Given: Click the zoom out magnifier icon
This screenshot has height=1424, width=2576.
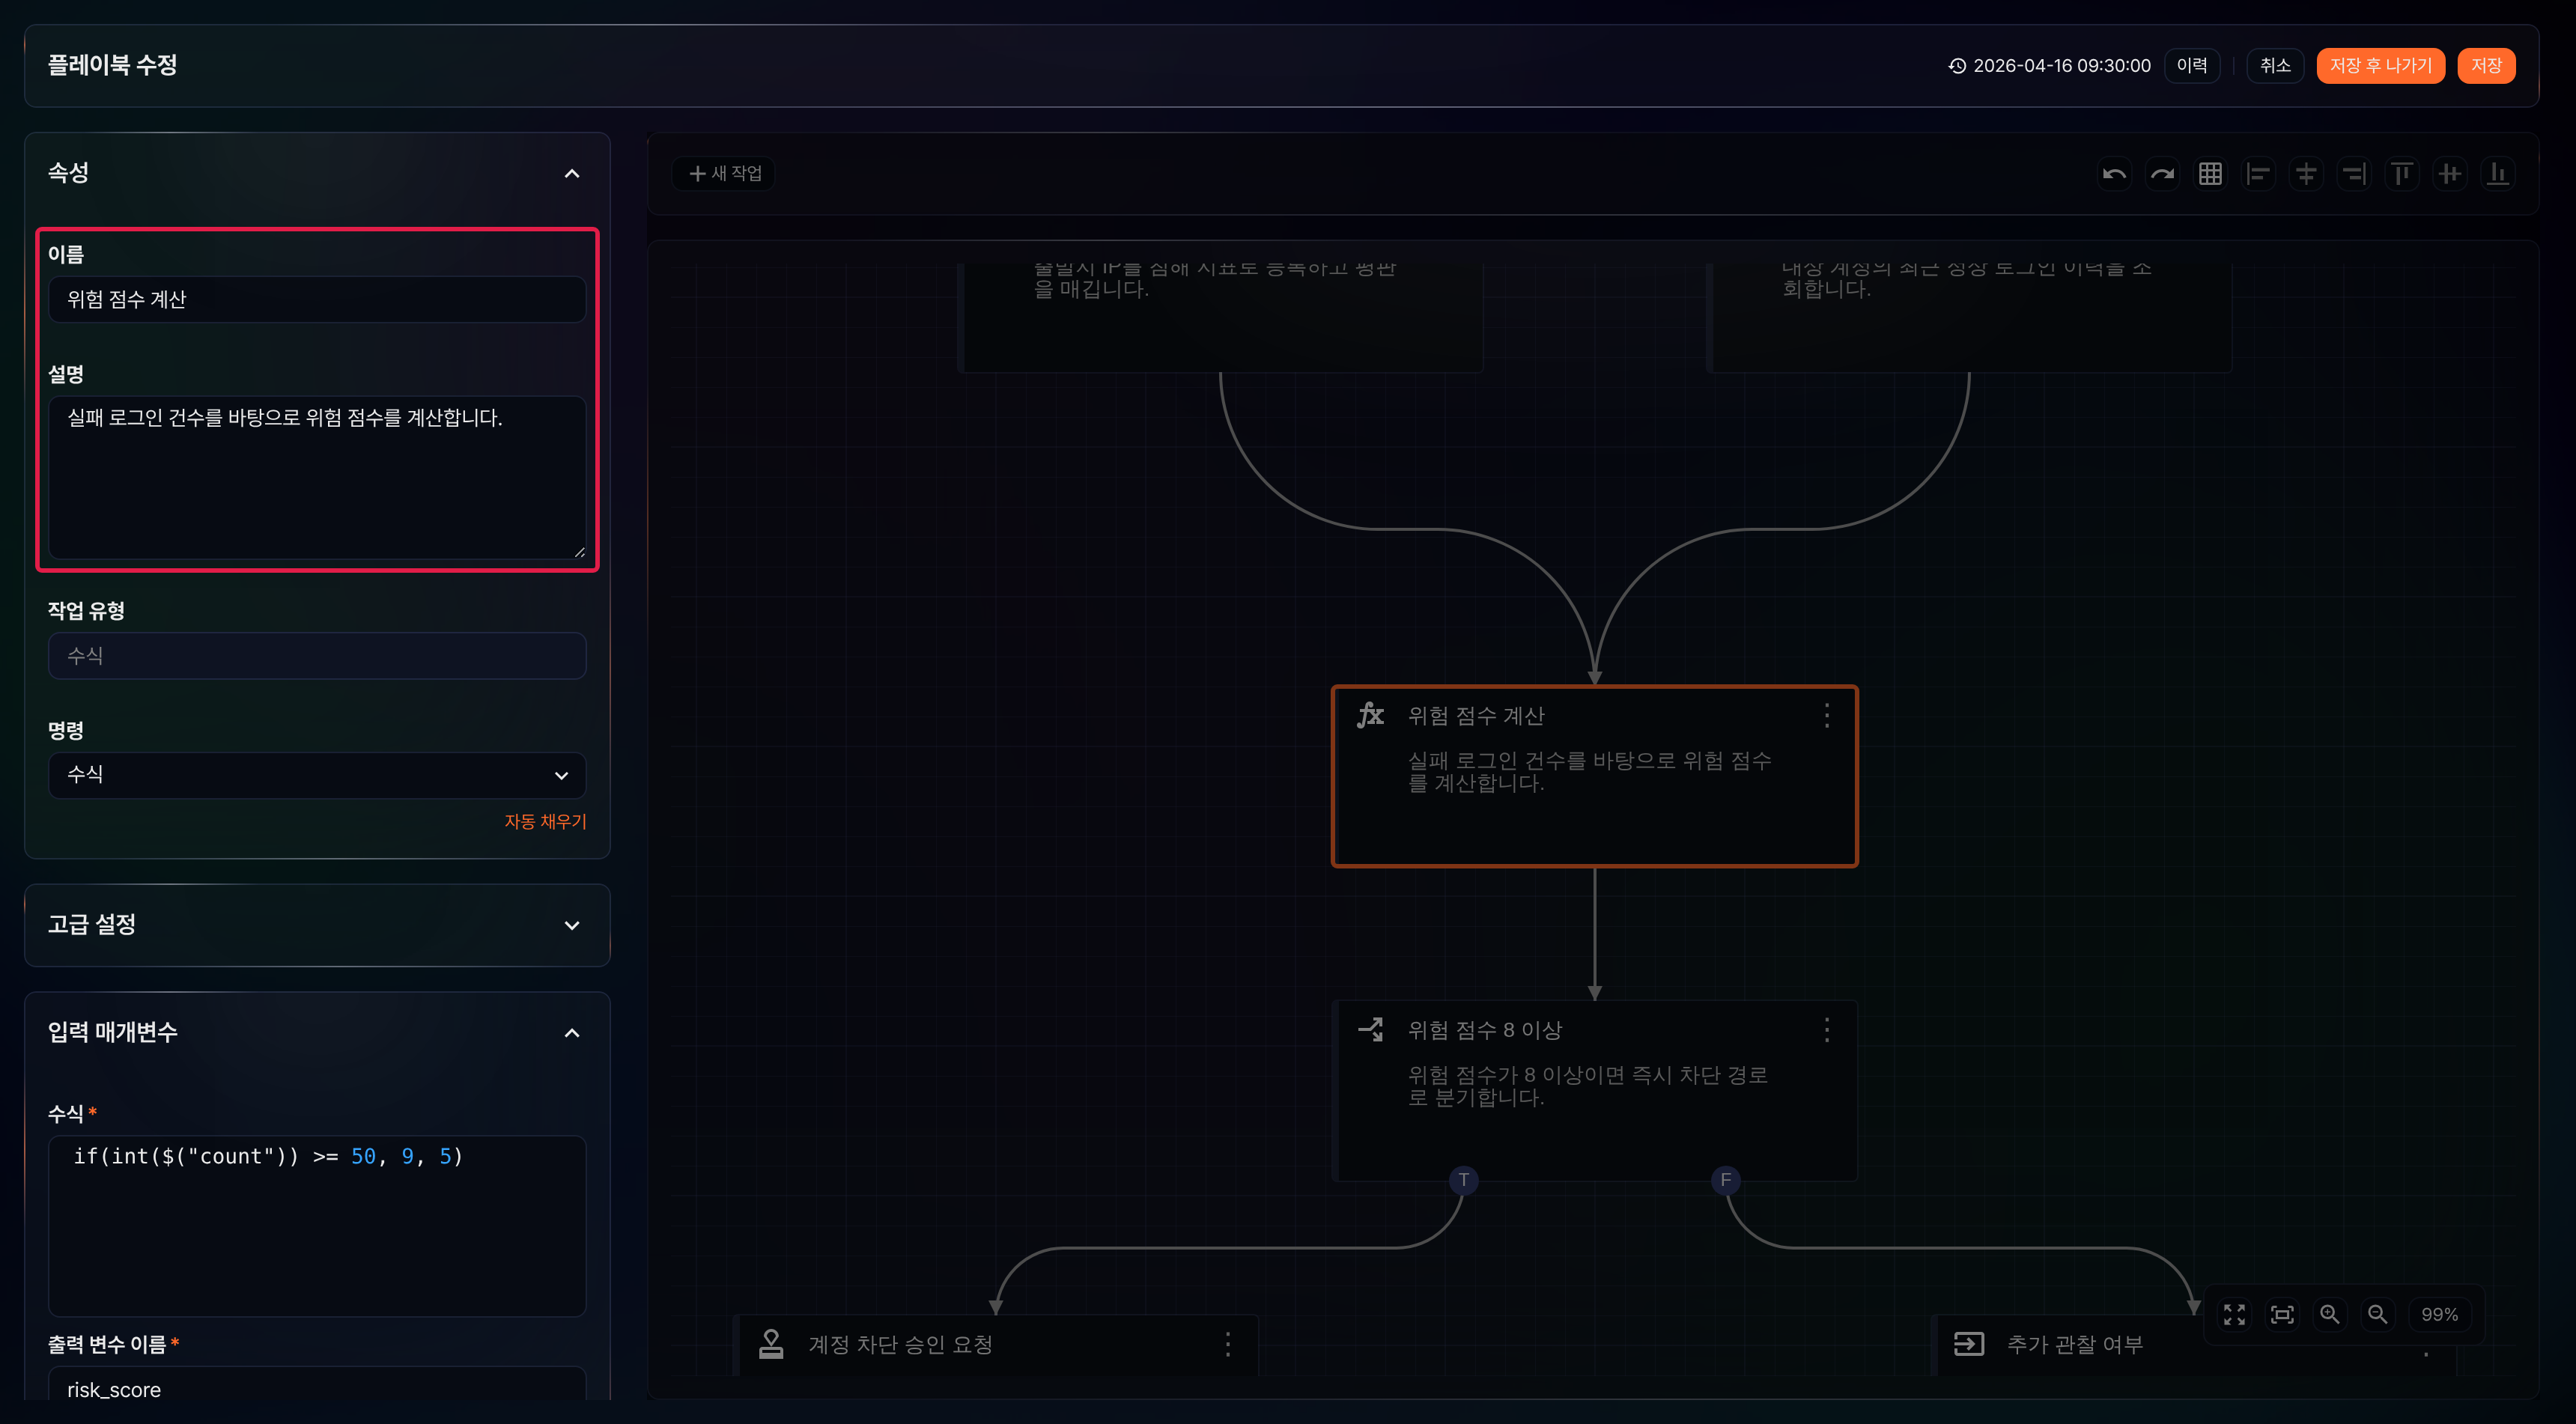Looking at the screenshot, I should [x=2378, y=1314].
